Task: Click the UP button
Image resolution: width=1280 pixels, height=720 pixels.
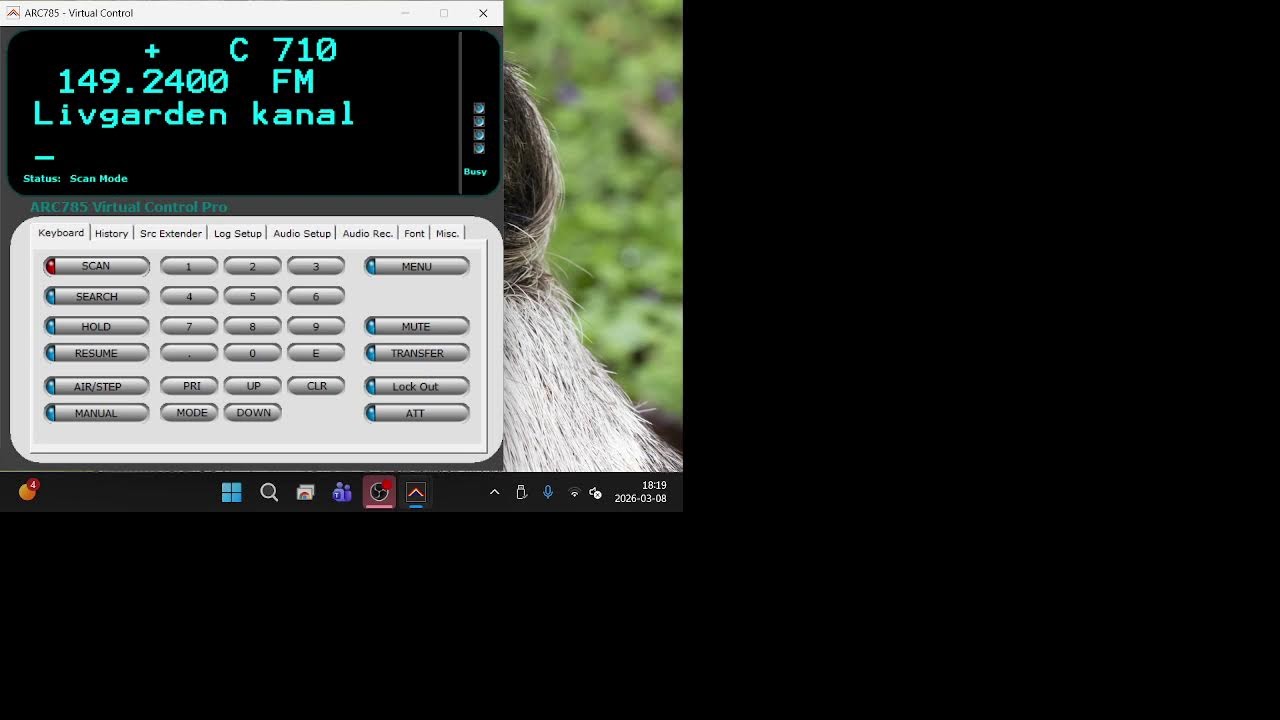Action: (252, 386)
